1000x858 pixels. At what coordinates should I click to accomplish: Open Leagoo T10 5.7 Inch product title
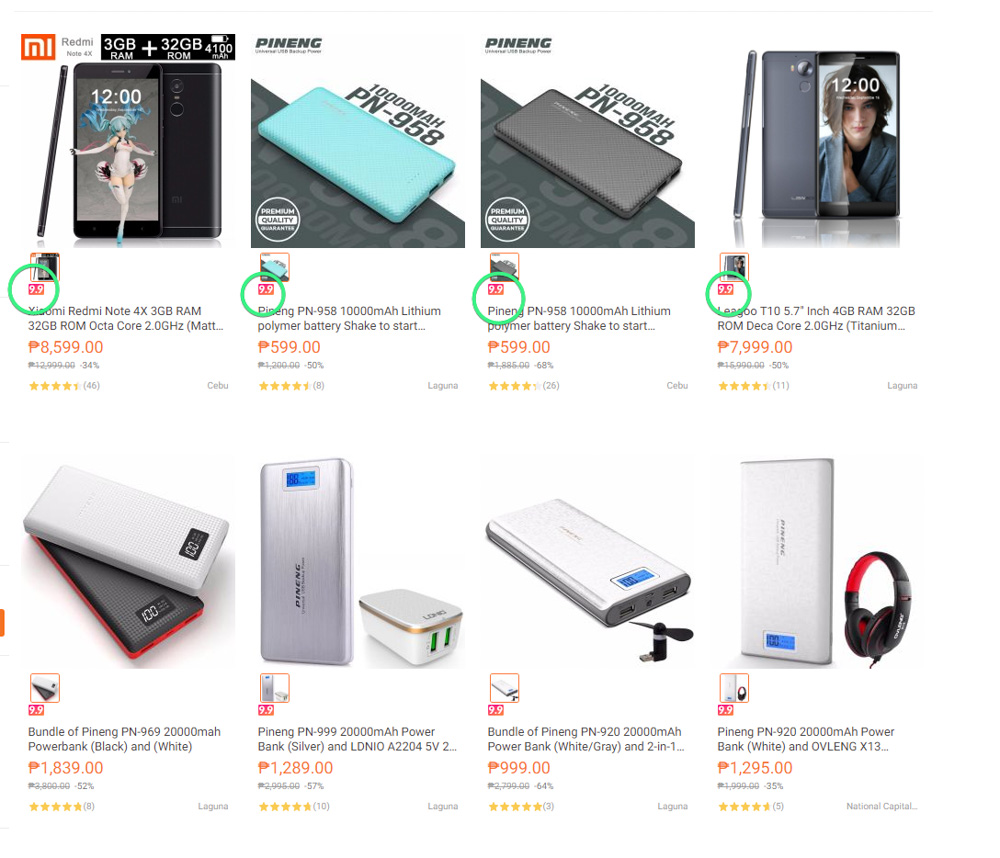tap(816, 318)
